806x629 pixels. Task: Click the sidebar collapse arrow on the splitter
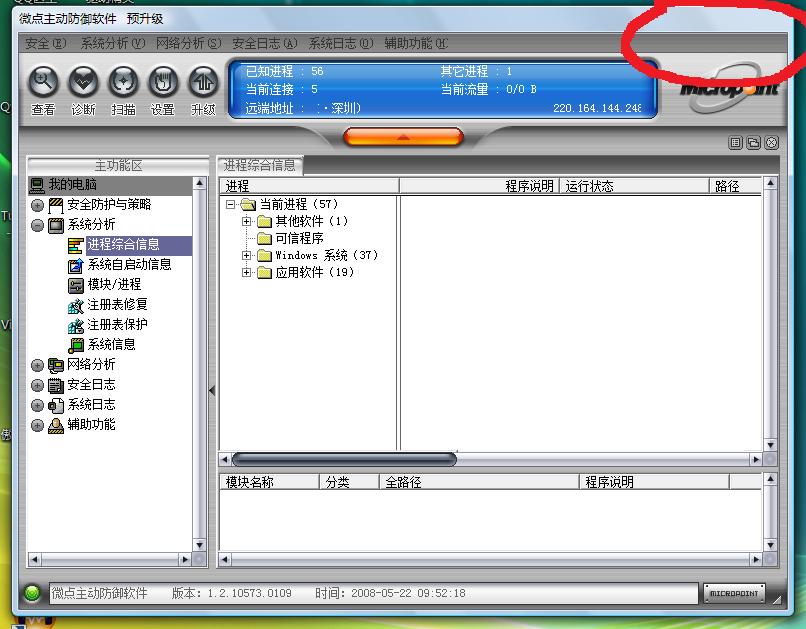[212, 391]
